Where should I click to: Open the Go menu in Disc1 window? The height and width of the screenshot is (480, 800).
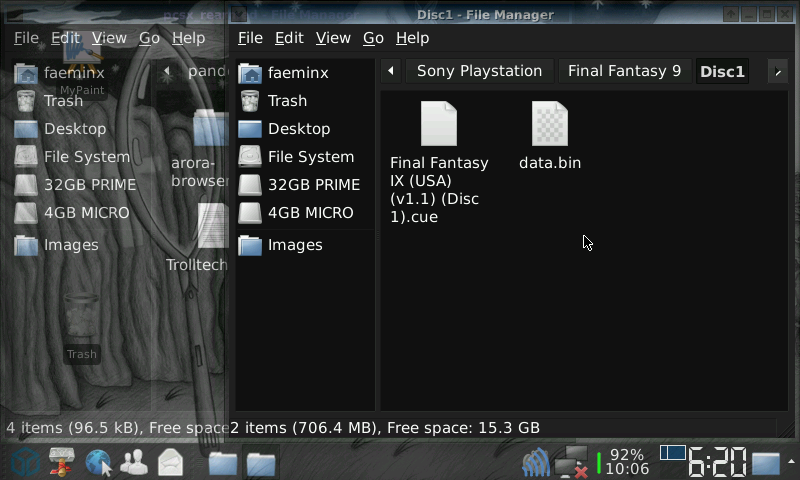(x=373, y=38)
